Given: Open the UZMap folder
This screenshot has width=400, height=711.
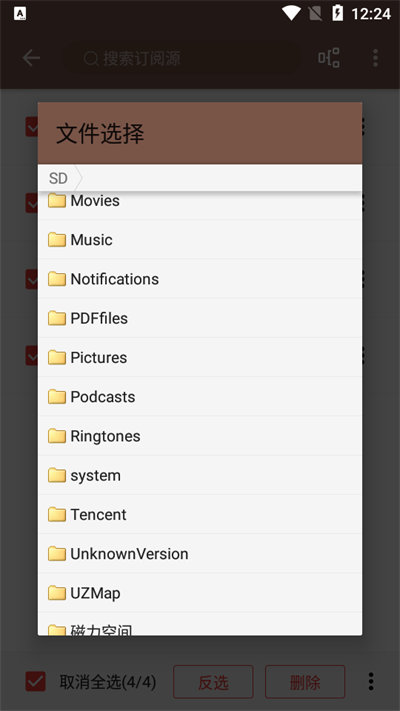Looking at the screenshot, I should tap(200, 593).
